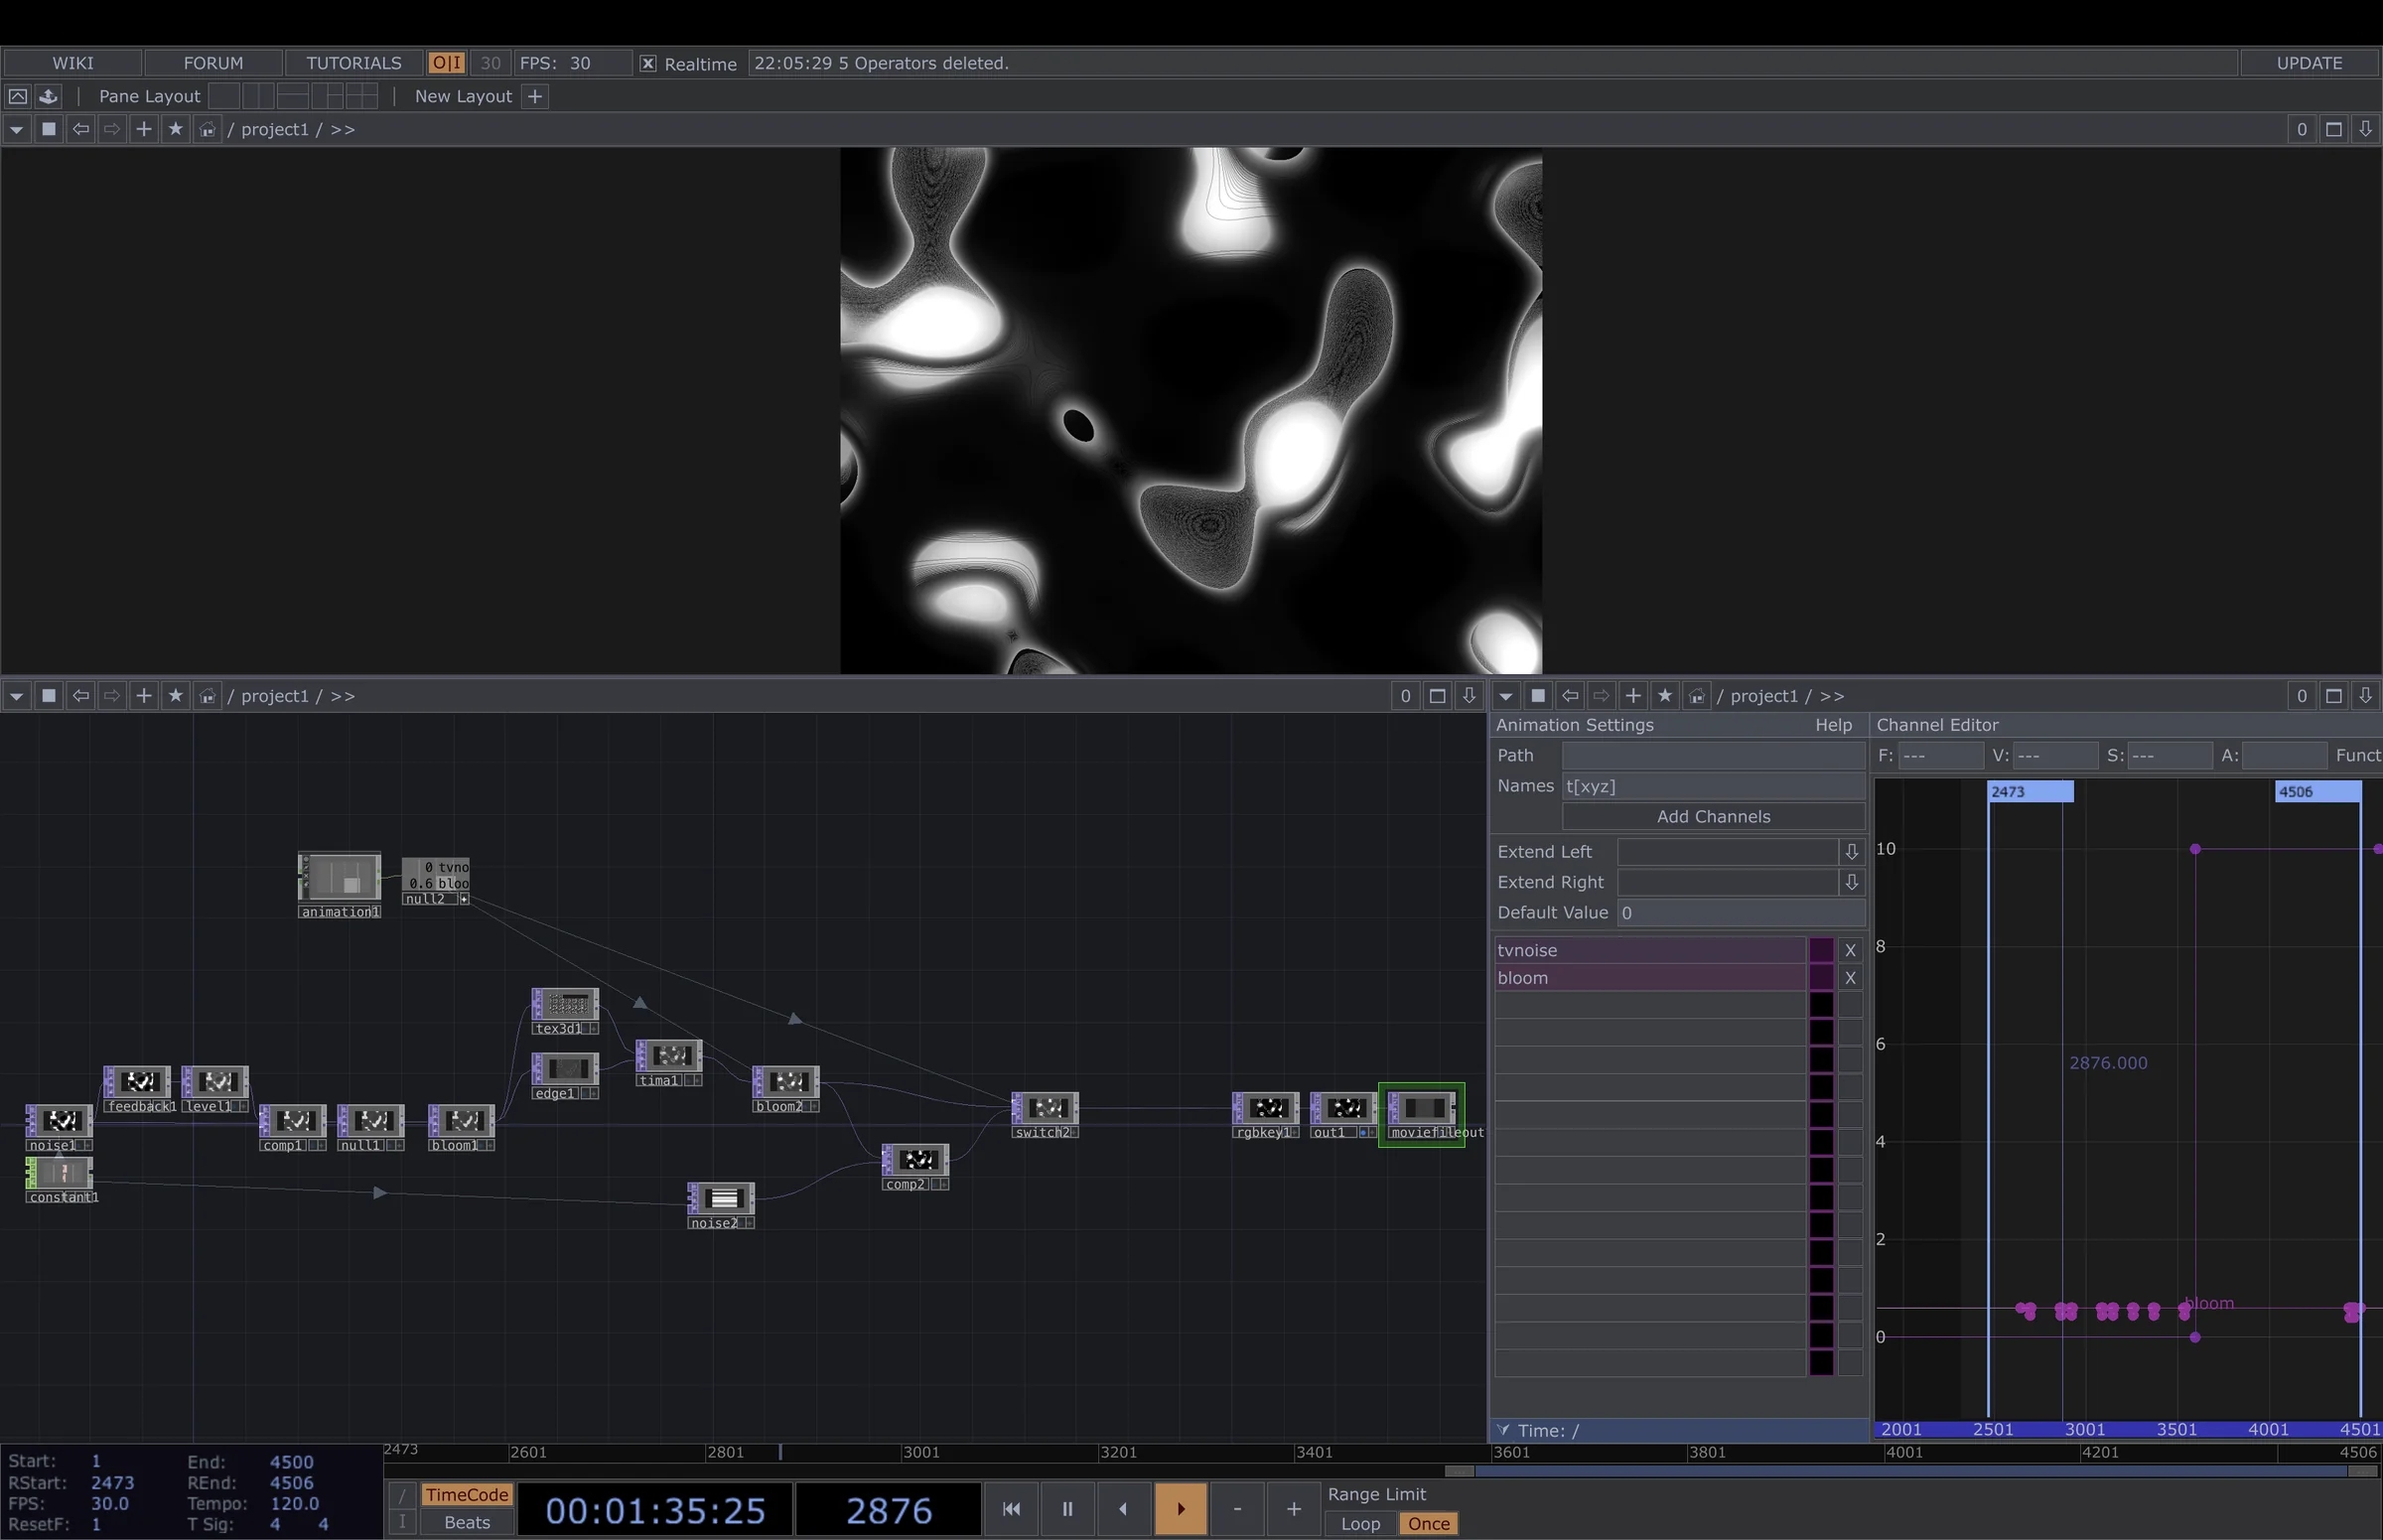Open the WIKI link
The height and width of the screenshot is (1540, 2383).
tap(72, 63)
